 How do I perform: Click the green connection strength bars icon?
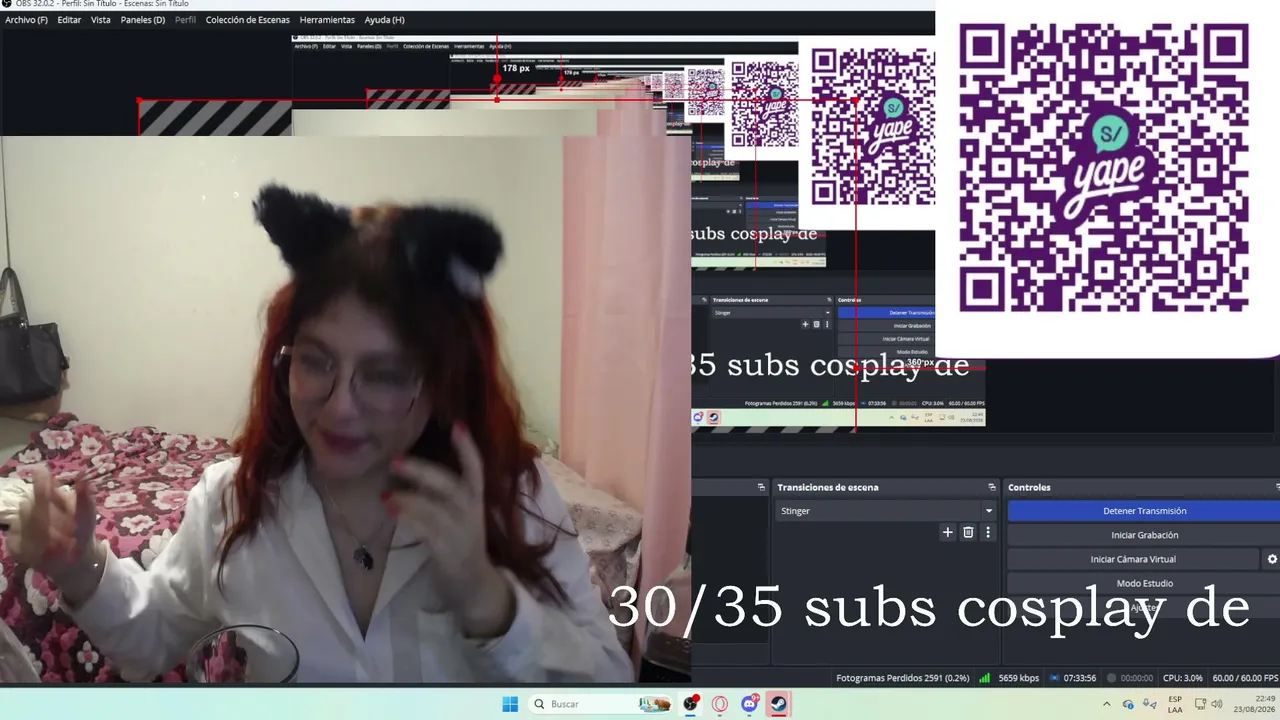[x=984, y=678]
